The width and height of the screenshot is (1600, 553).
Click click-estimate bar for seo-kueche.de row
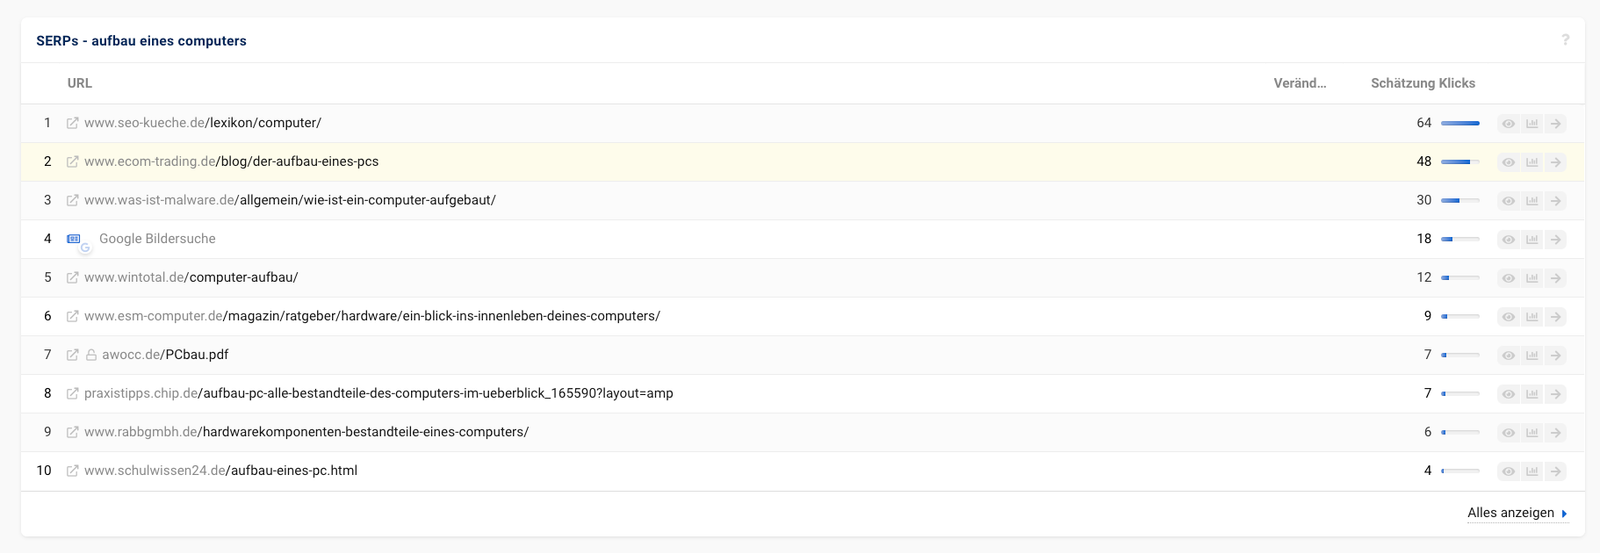pyautogui.click(x=1460, y=124)
